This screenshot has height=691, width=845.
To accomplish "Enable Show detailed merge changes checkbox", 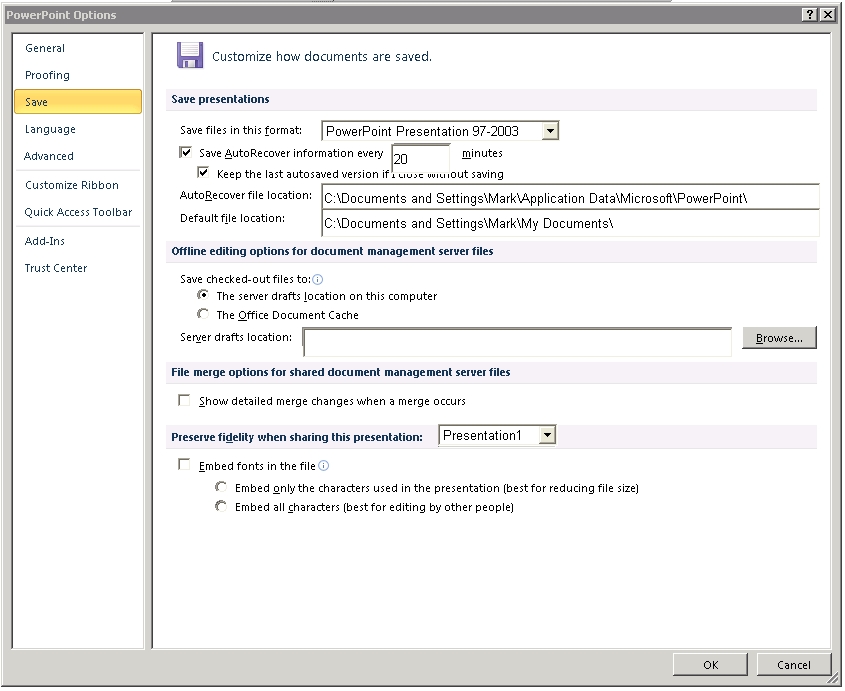I will (x=184, y=400).
